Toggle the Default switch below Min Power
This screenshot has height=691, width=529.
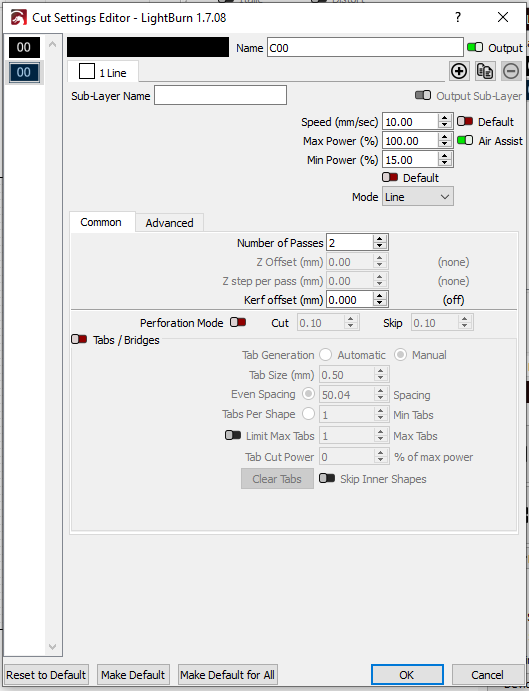(390, 177)
